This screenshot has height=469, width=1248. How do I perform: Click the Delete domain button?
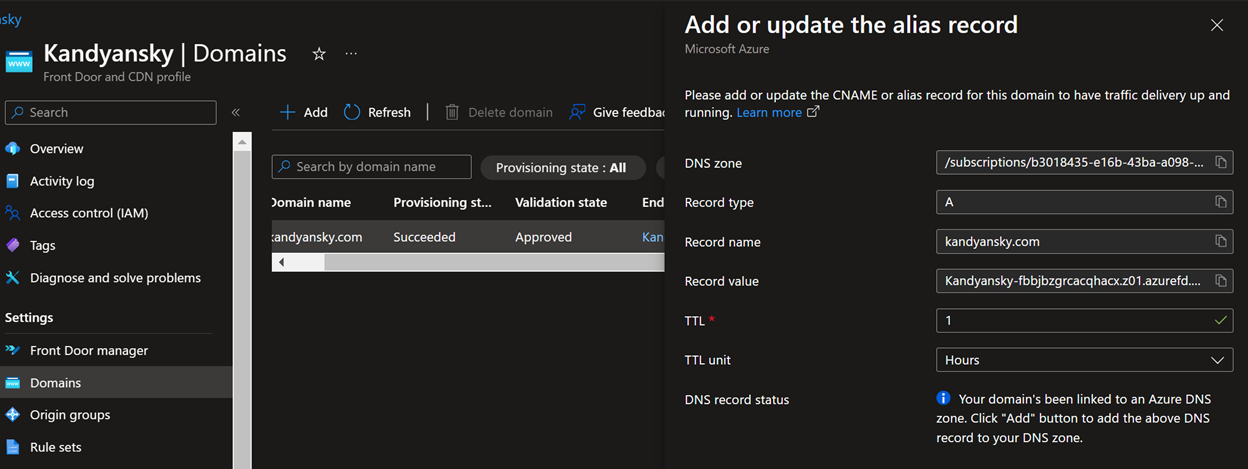(499, 112)
